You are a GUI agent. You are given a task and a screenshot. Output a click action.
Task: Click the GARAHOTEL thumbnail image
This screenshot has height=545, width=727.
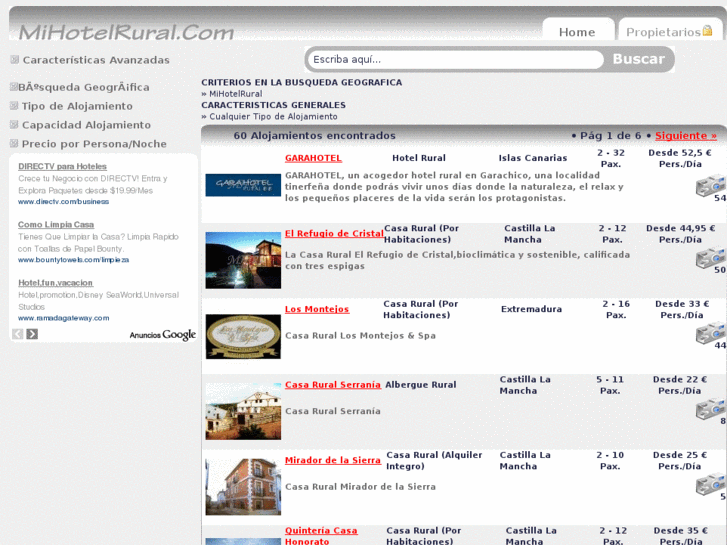[x=243, y=185]
